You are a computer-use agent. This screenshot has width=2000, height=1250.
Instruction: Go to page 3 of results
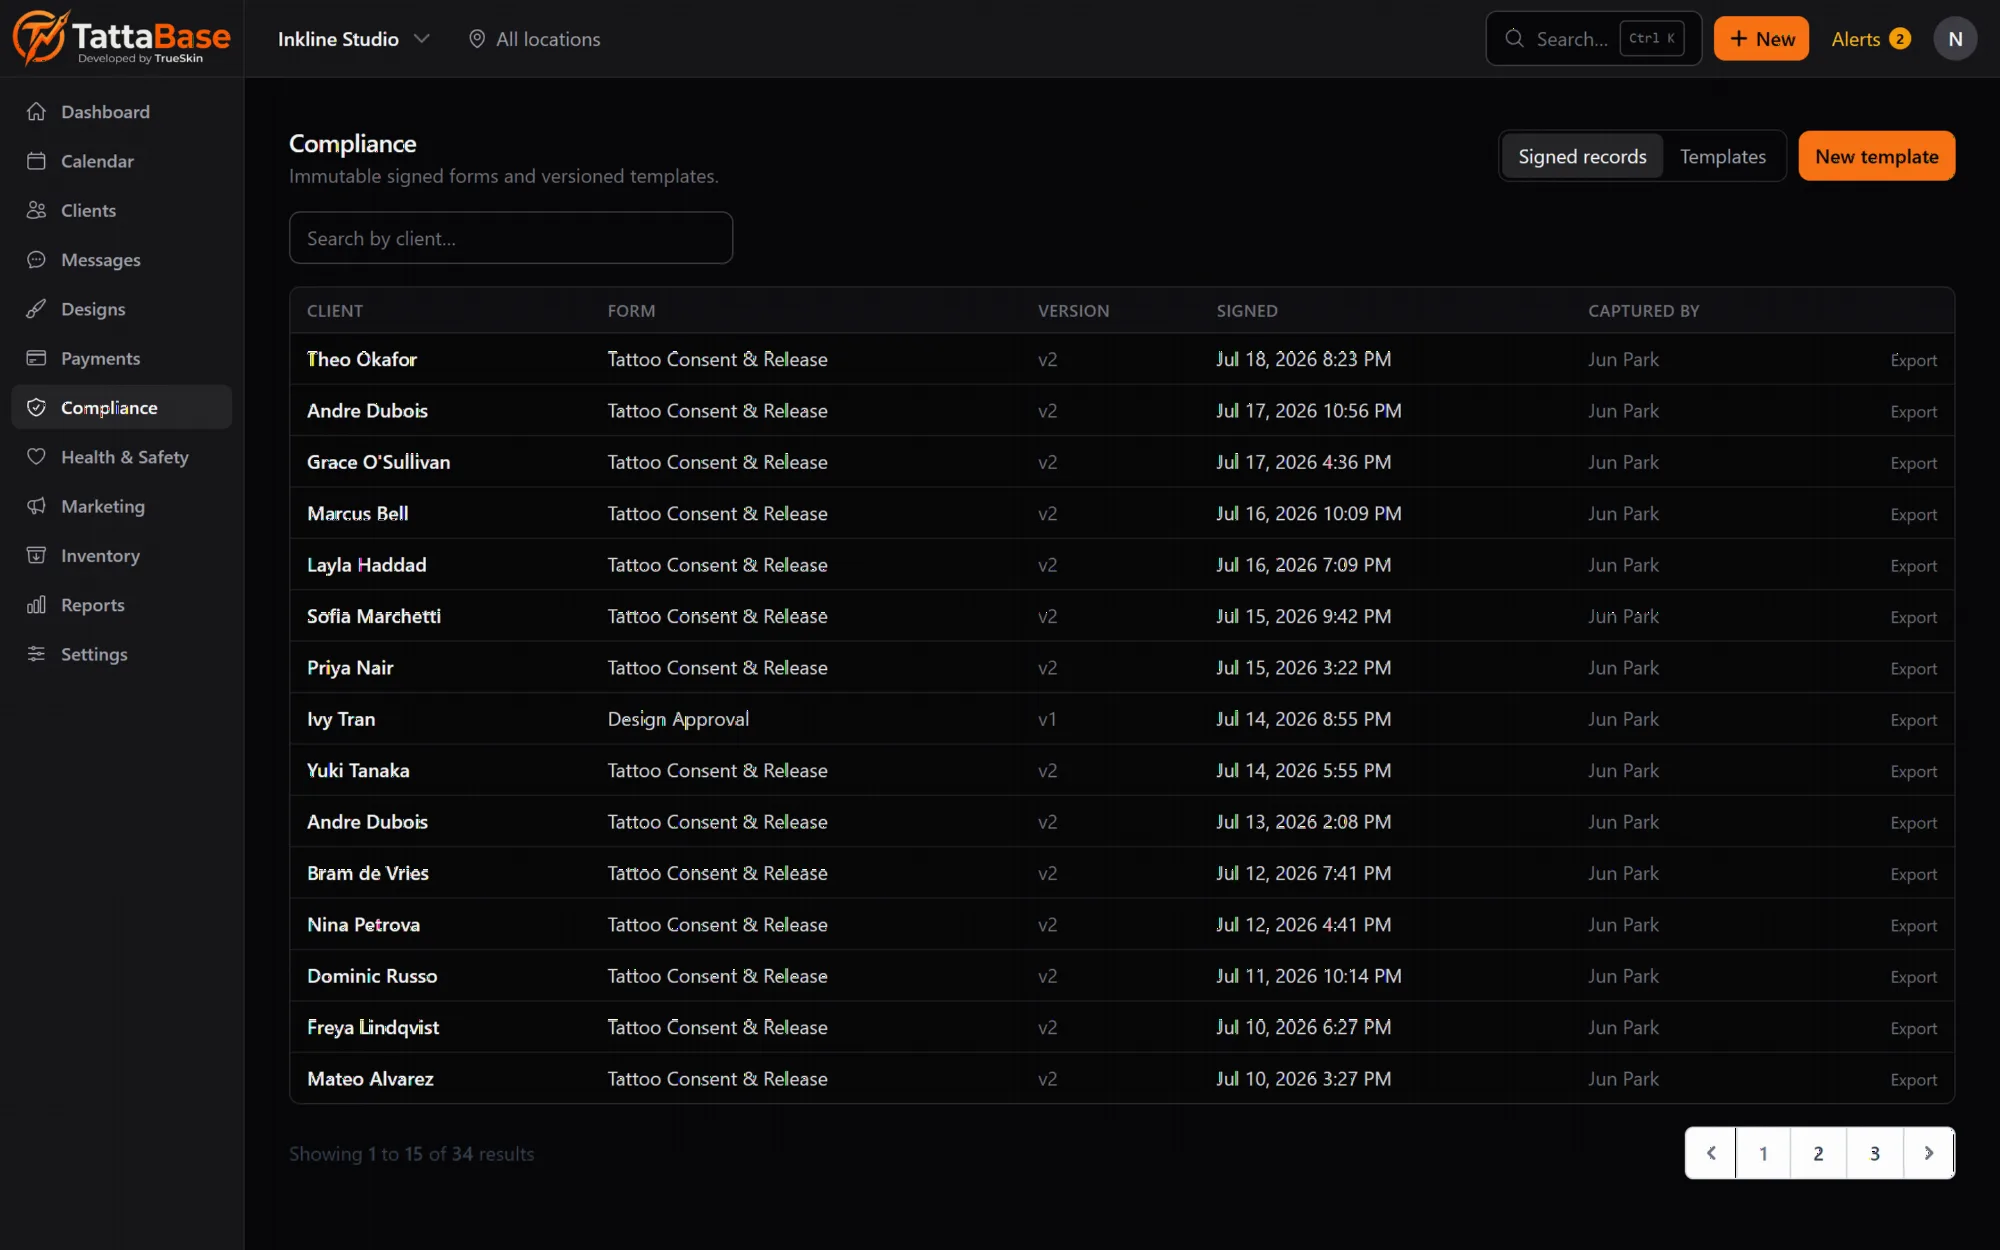(x=1875, y=1153)
